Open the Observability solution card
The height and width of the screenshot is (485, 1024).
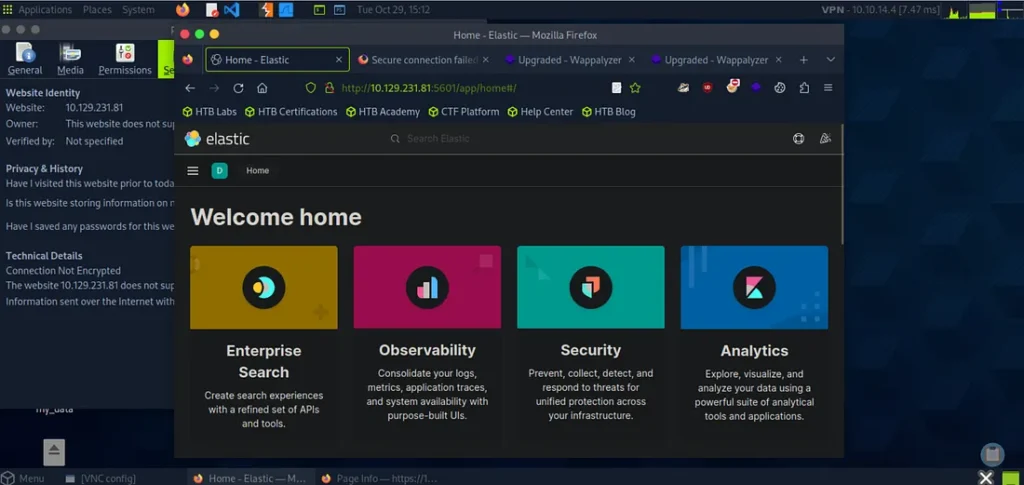point(427,340)
